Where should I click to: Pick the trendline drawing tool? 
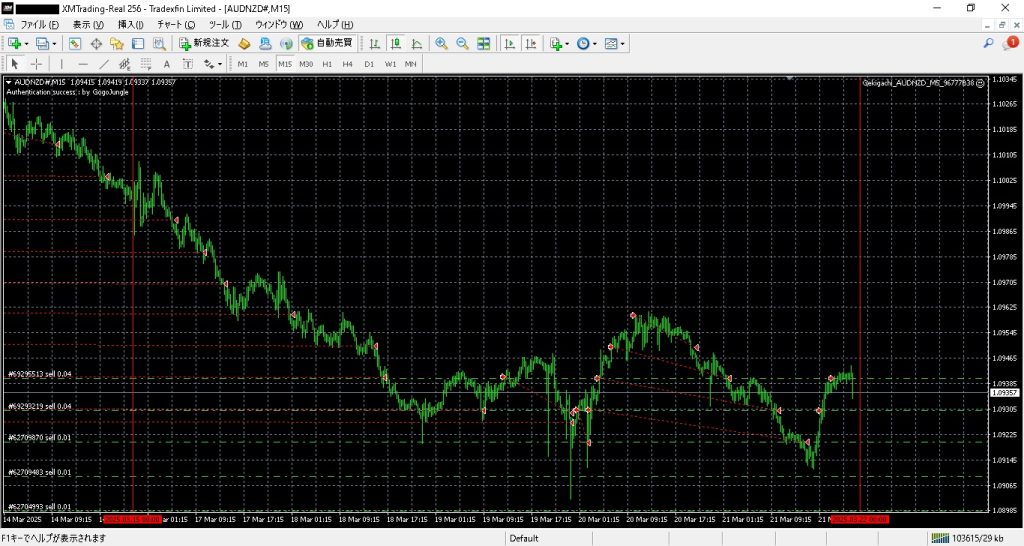point(104,64)
